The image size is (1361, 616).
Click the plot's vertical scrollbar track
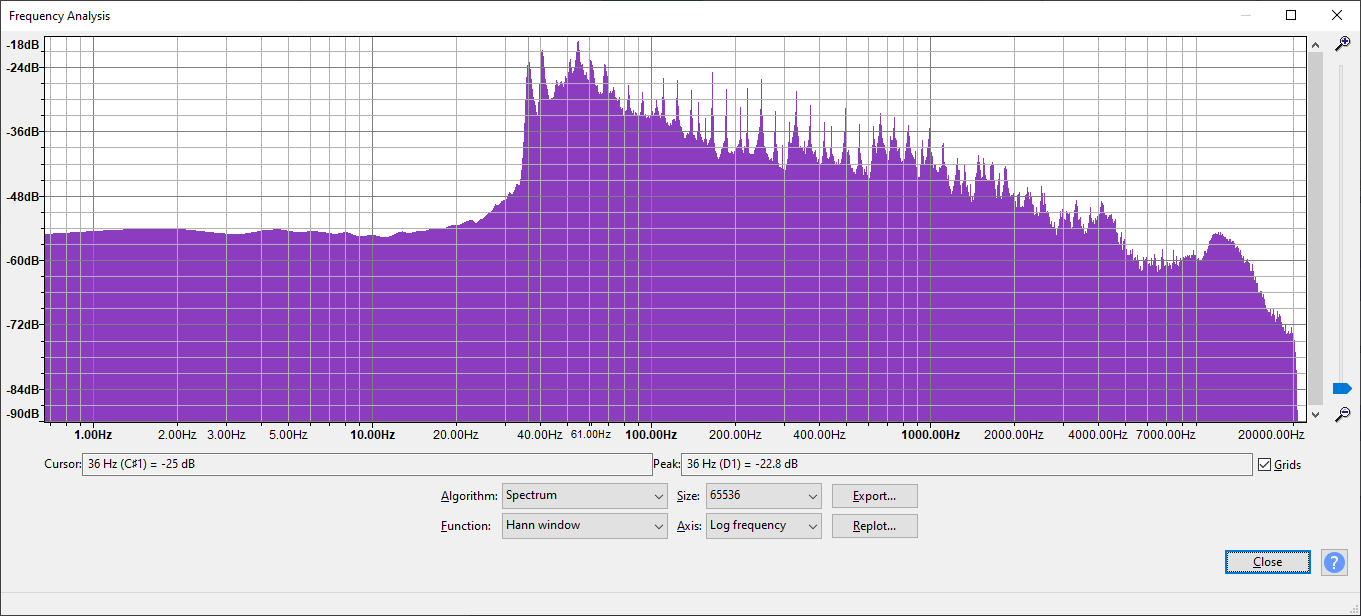pos(1315,230)
